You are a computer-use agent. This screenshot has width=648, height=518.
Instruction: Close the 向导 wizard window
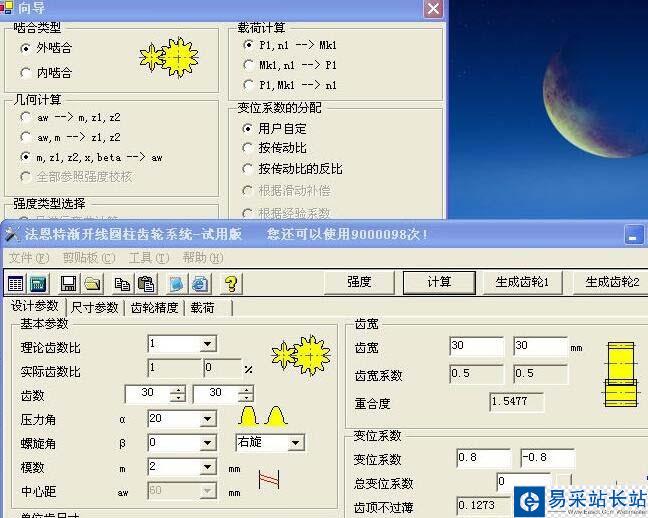pyautogui.click(x=433, y=8)
